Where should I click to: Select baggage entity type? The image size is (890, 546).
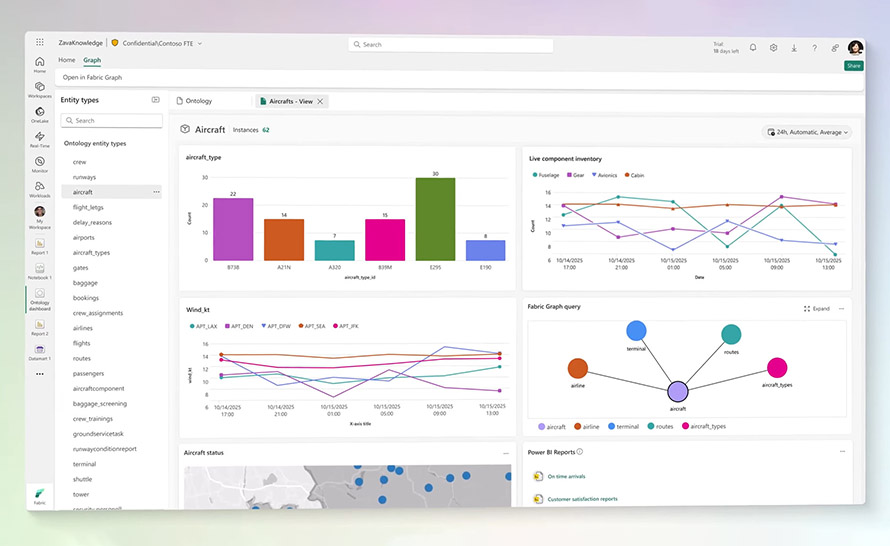[85, 283]
